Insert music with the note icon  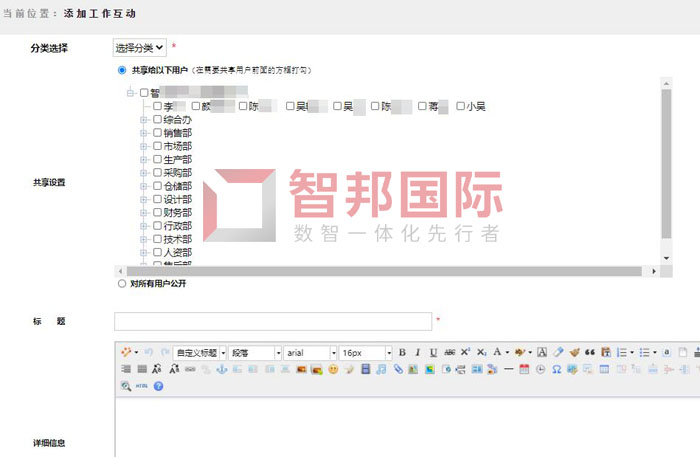click(x=381, y=370)
